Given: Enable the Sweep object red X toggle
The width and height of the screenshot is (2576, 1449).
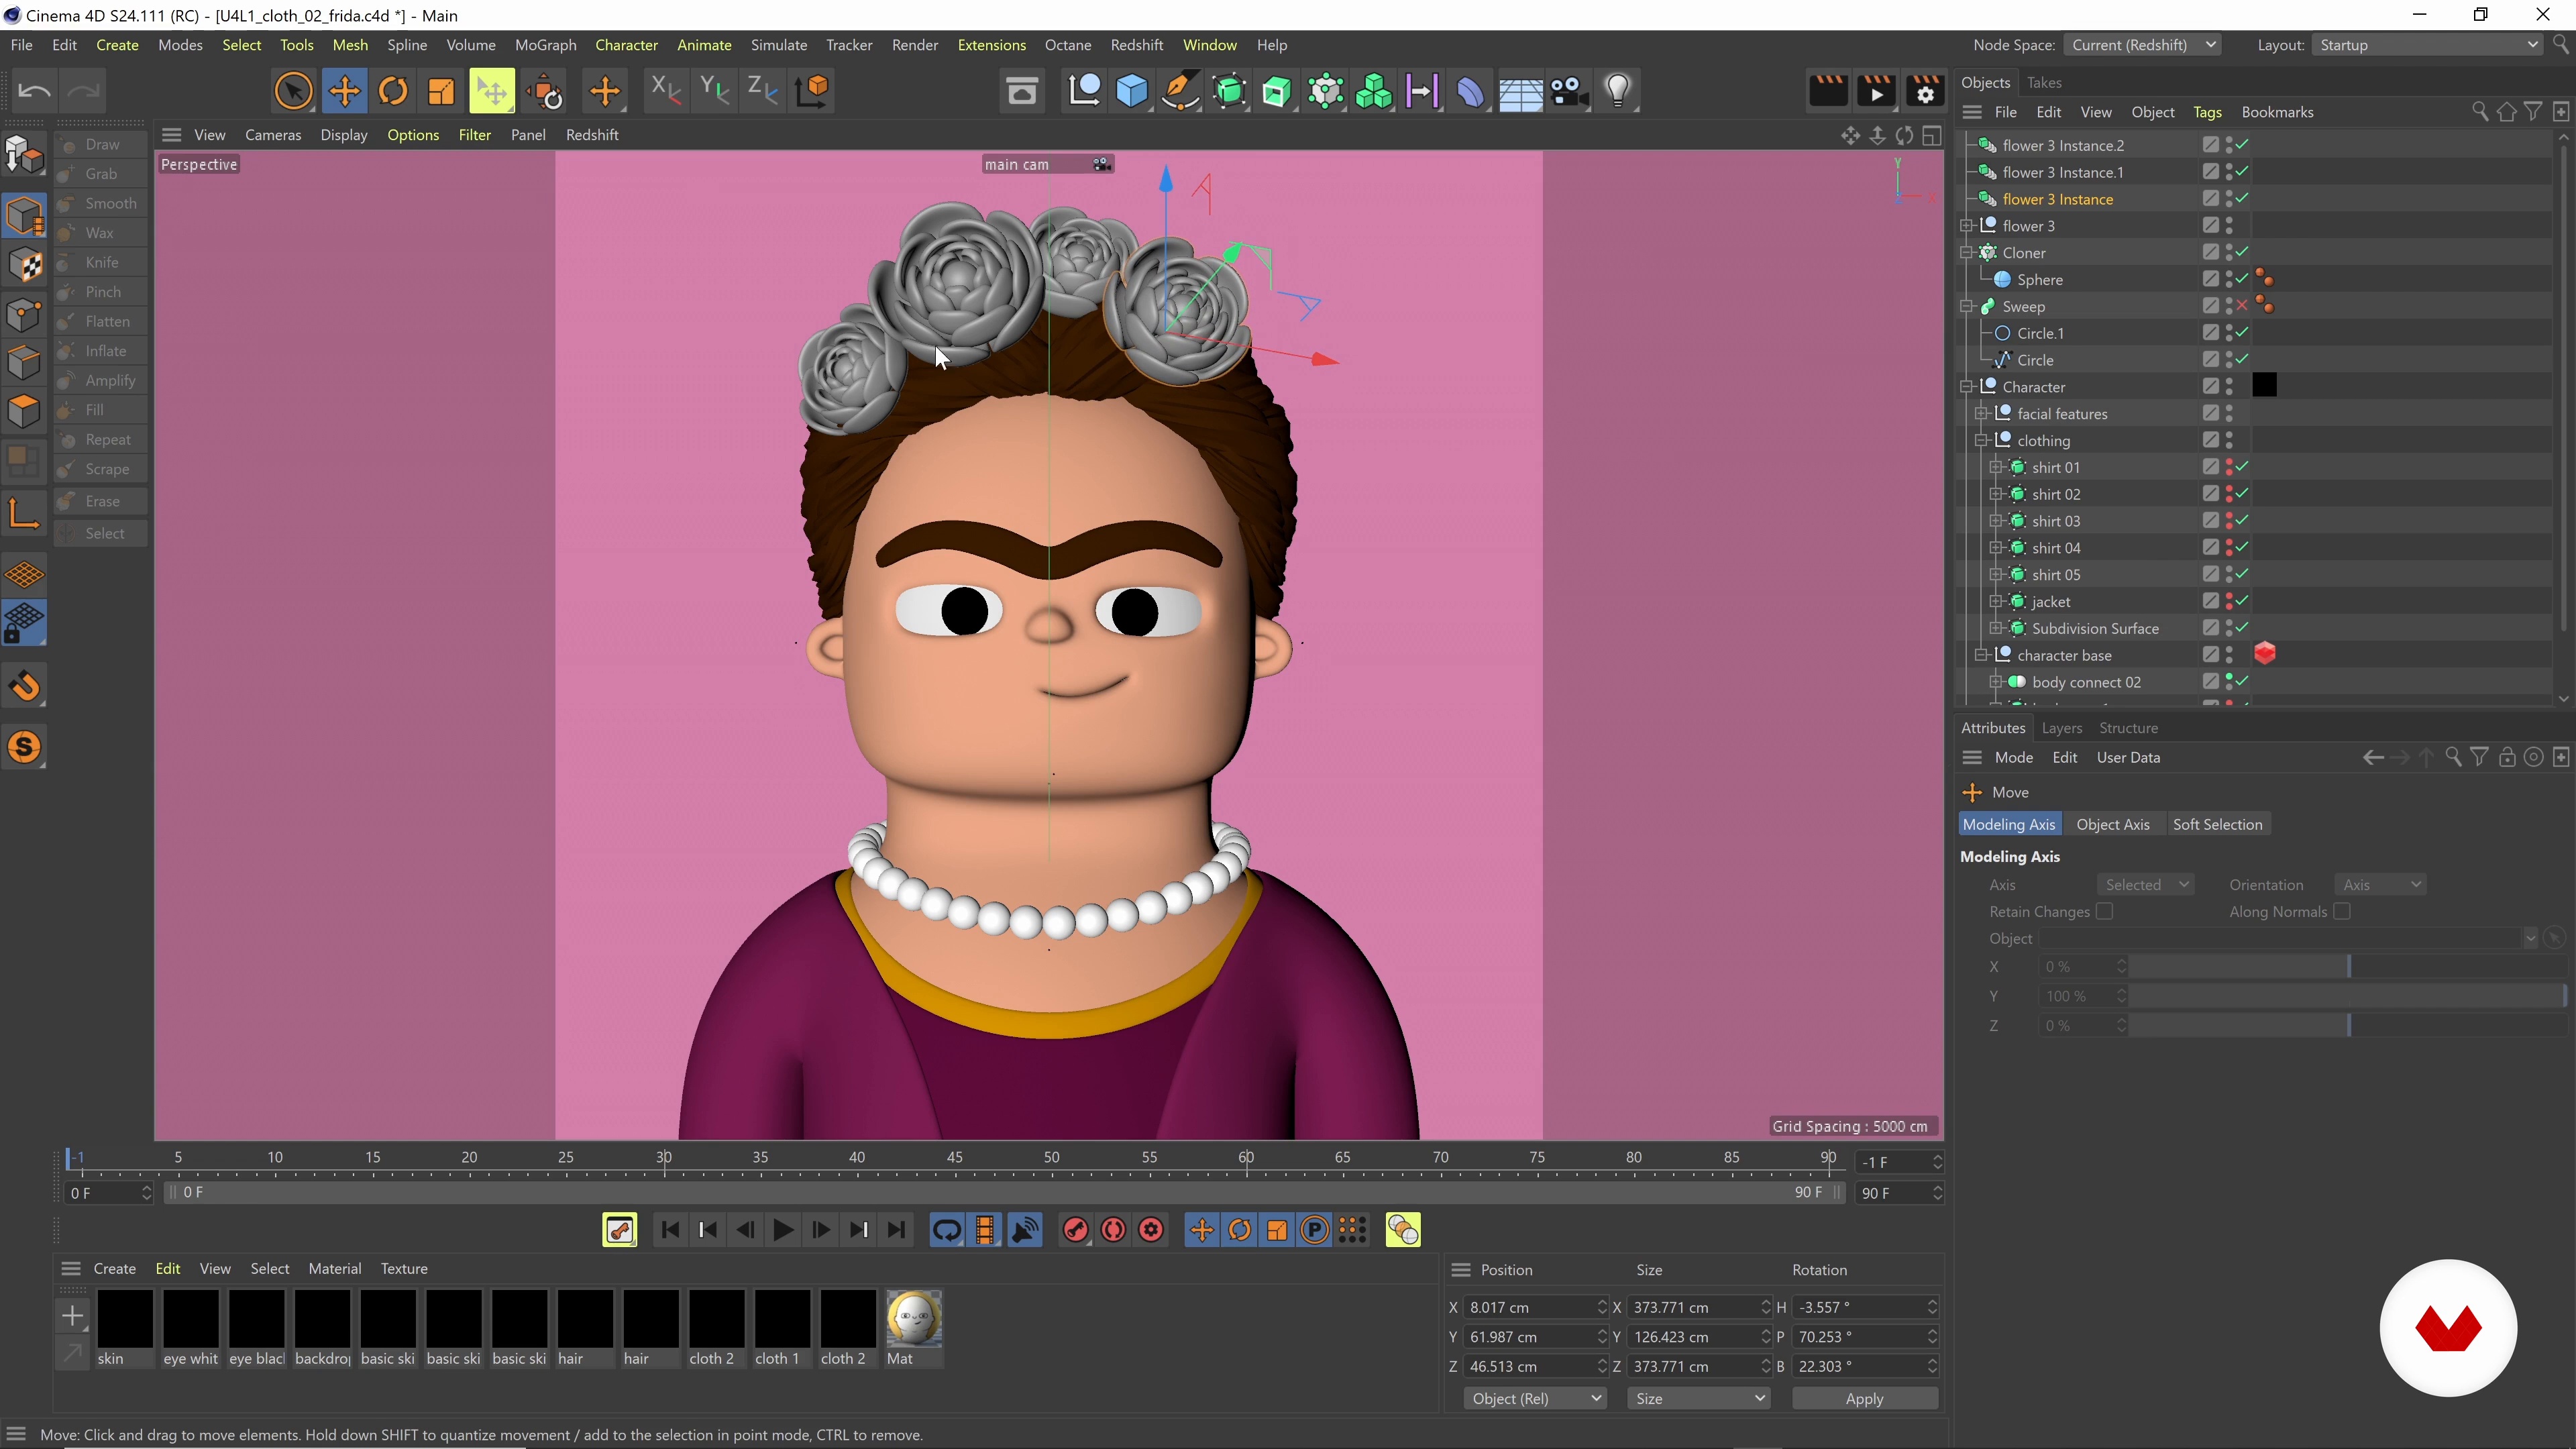Looking at the screenshot, I should [x=2242, y=307].
